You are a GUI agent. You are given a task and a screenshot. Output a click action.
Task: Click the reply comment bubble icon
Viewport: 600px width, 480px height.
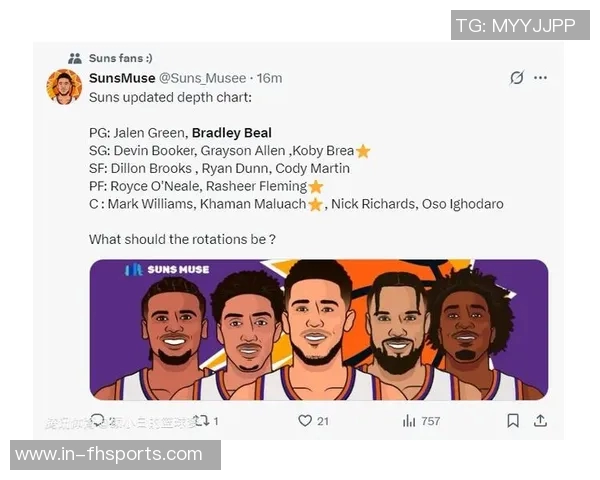97,420
